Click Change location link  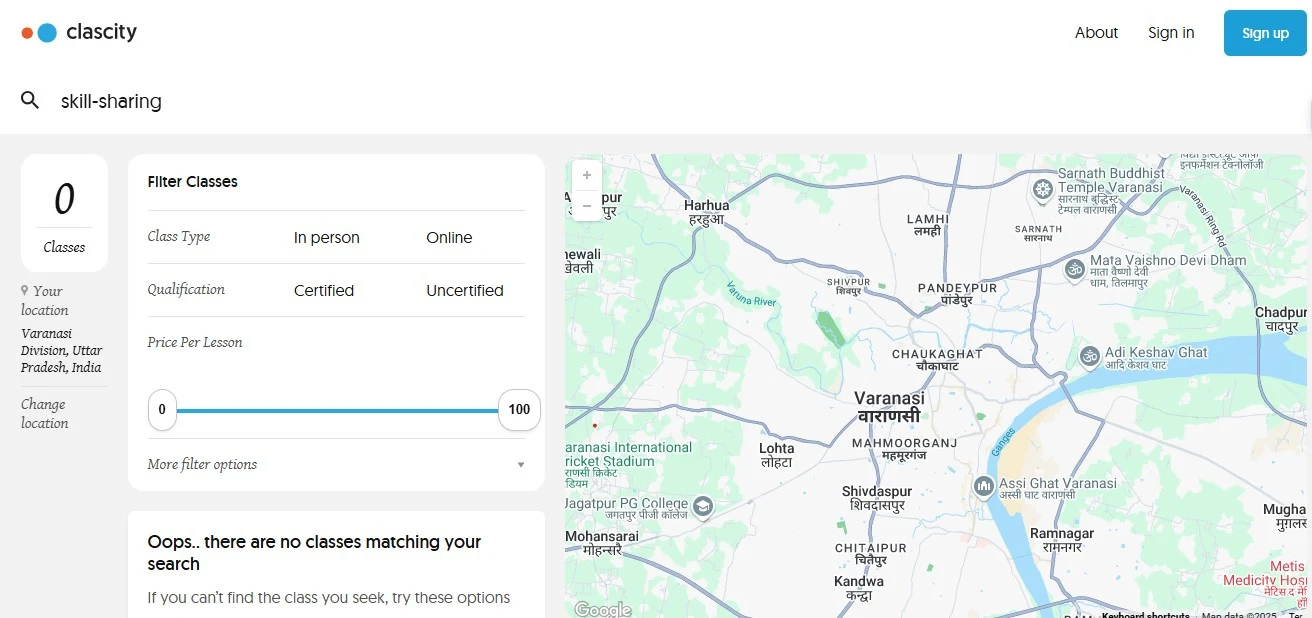point(45,413)
